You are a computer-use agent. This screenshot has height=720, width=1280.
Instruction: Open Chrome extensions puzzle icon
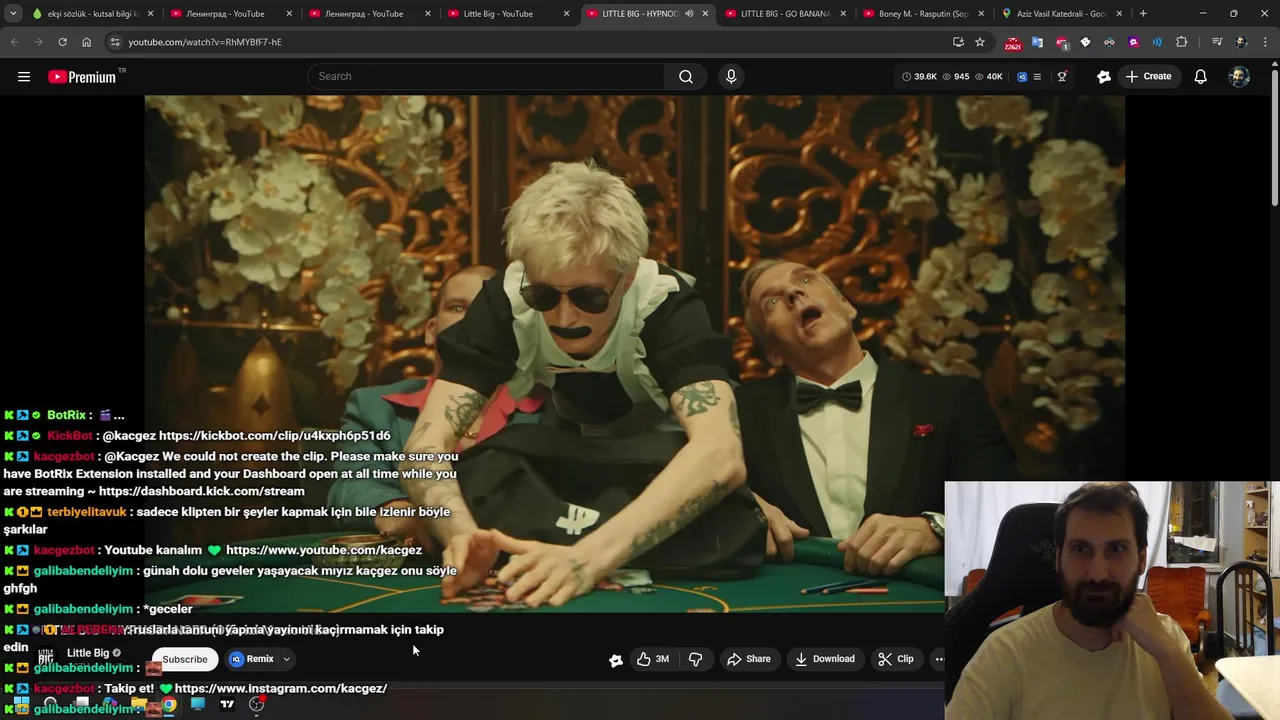click(1182, 42)
